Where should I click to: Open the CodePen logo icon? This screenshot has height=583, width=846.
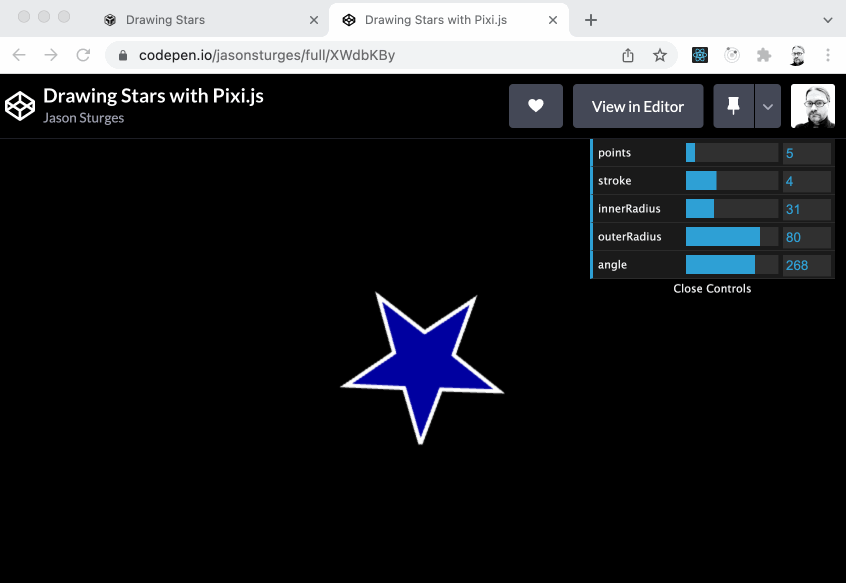coord(19,105)
